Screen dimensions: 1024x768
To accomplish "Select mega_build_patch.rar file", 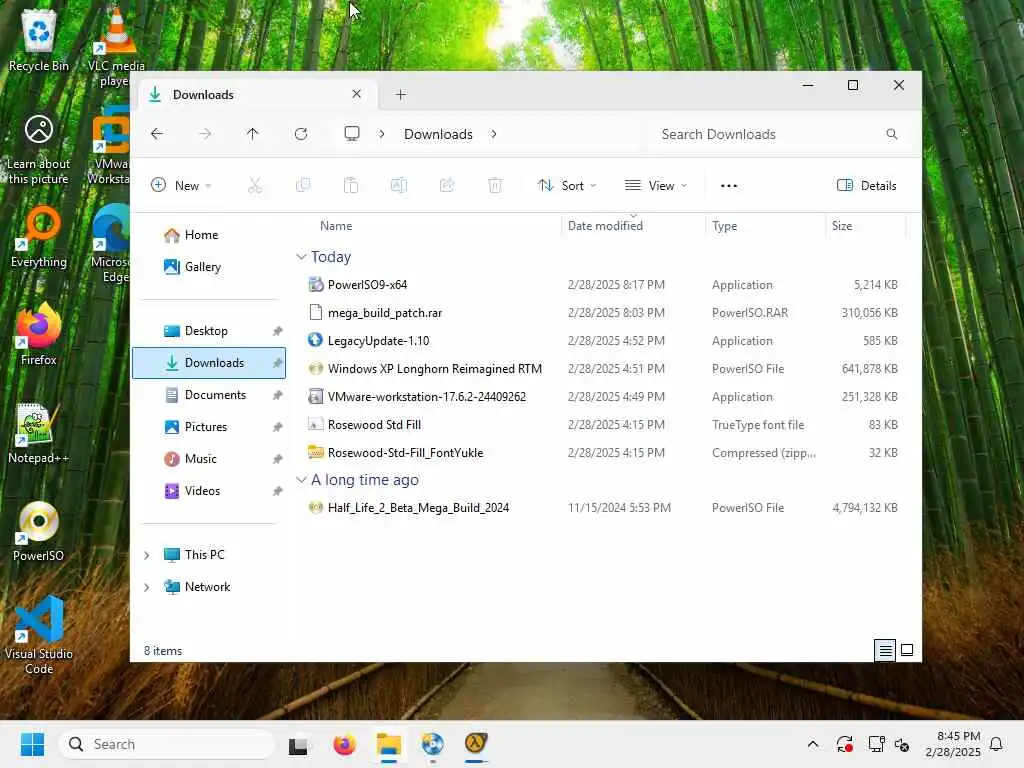I will click(602, 313).
